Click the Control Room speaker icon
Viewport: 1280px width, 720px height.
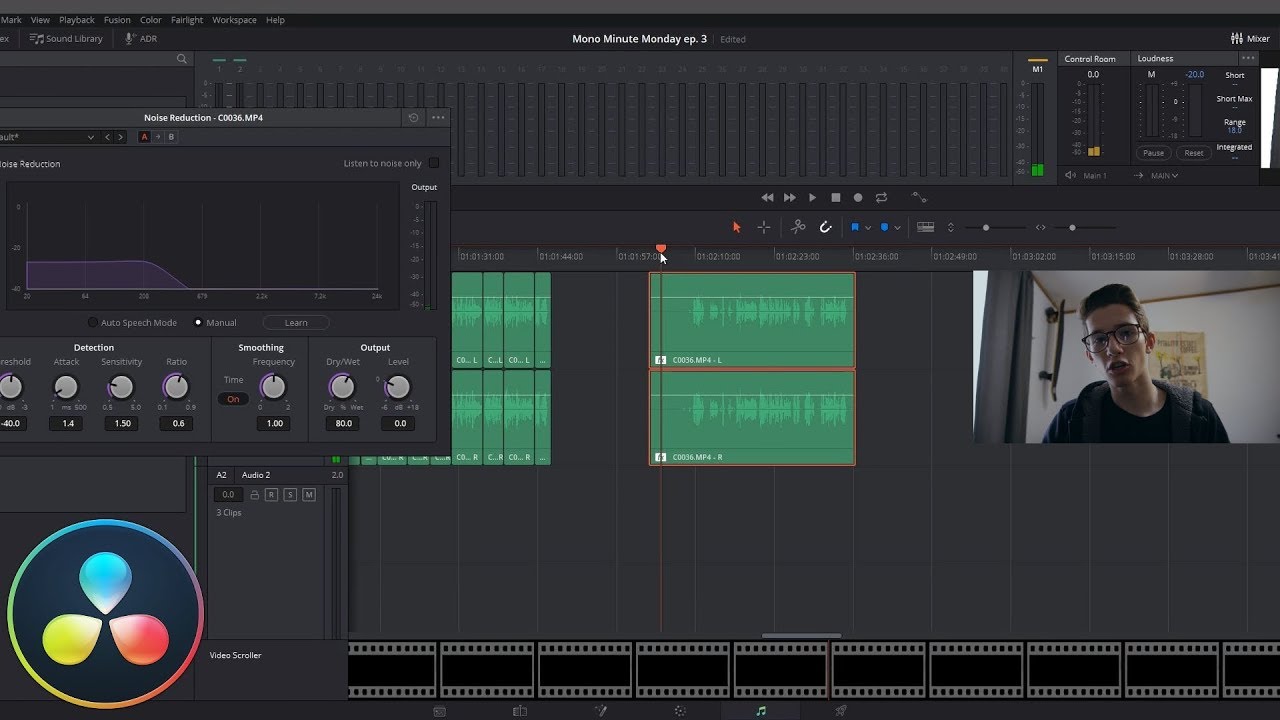[x=1071, y=175]
